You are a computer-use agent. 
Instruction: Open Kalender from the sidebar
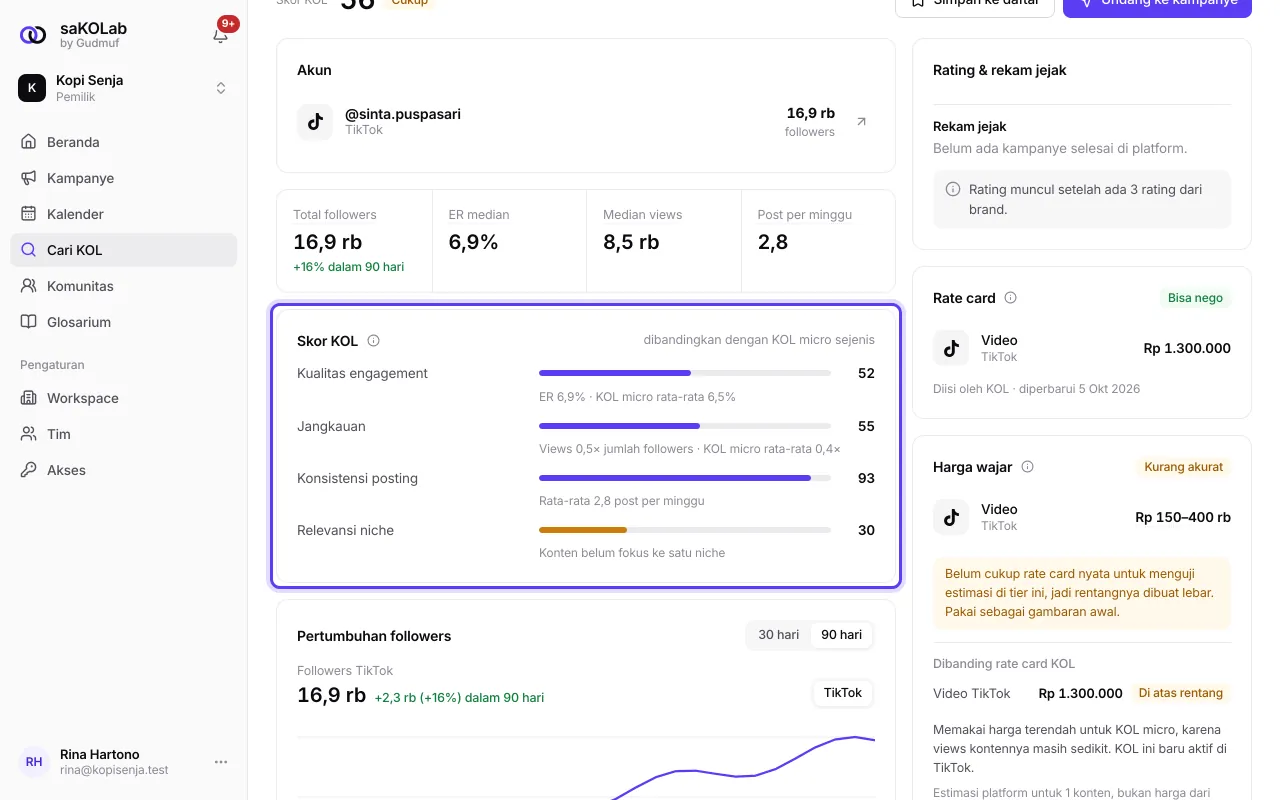[124, 214]
